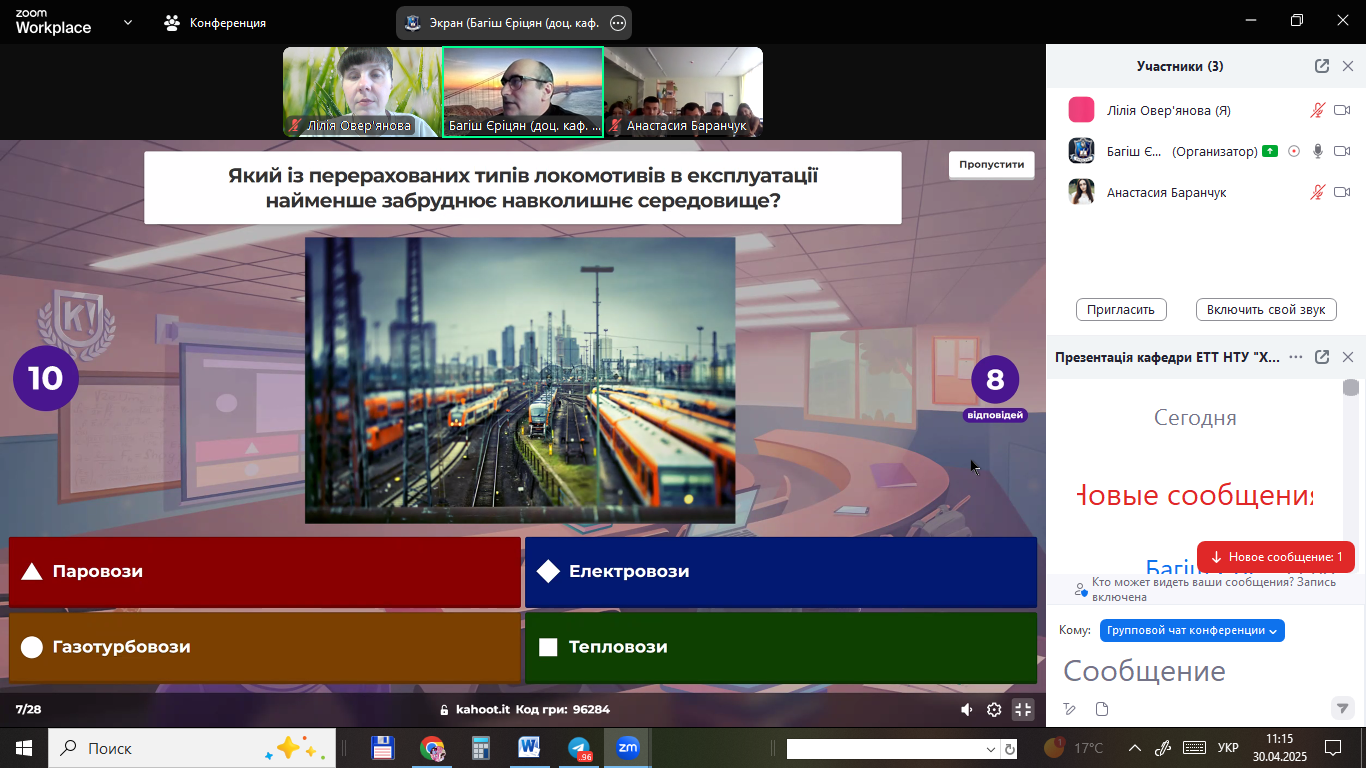Open the Конференция tab
The image size is (1366, 768).
pos(216,22)
